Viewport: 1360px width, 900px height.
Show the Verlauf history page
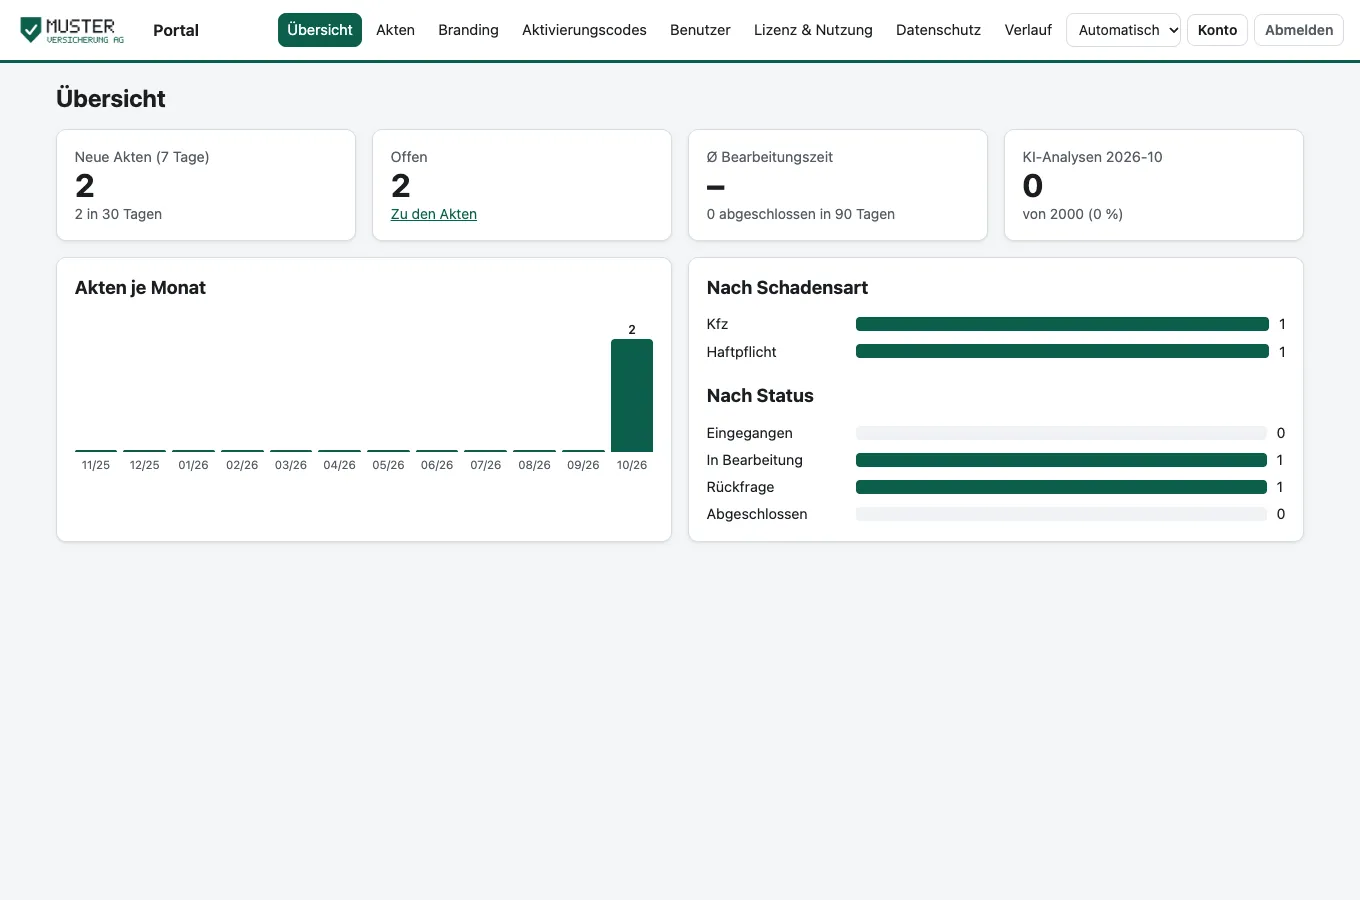(x=1028, y=30)
